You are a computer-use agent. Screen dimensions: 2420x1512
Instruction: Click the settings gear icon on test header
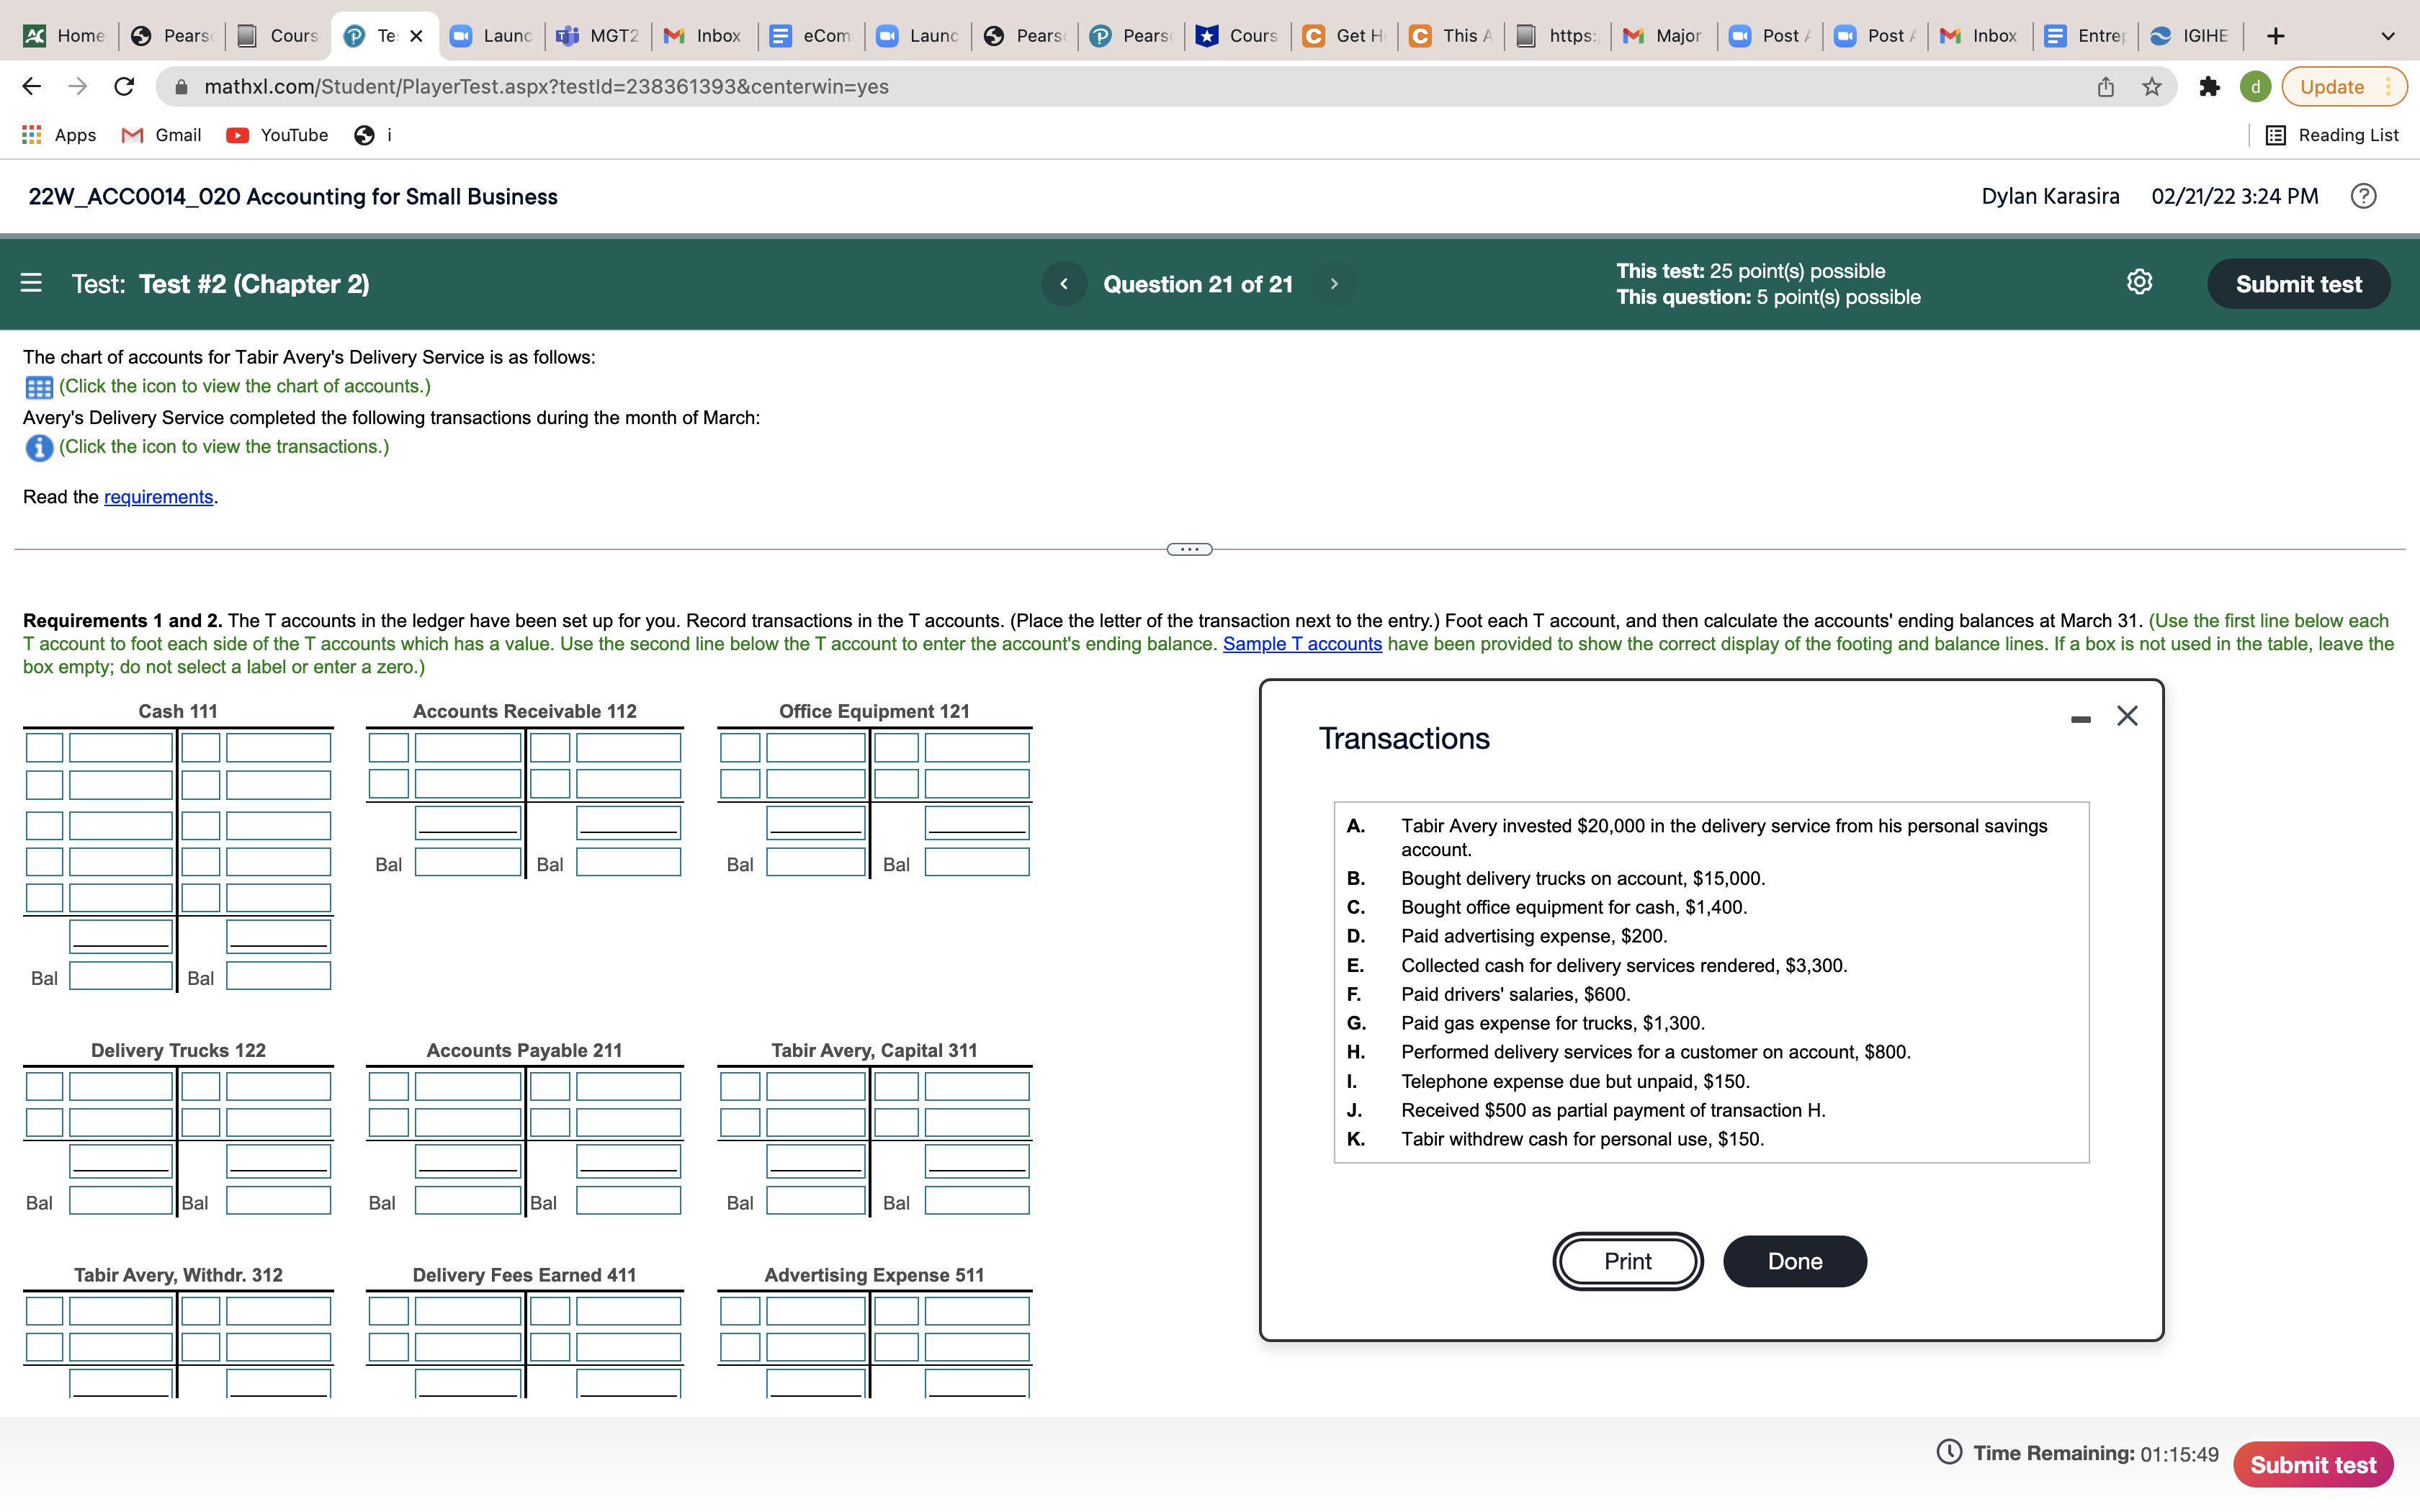[x=2140, y=282]
